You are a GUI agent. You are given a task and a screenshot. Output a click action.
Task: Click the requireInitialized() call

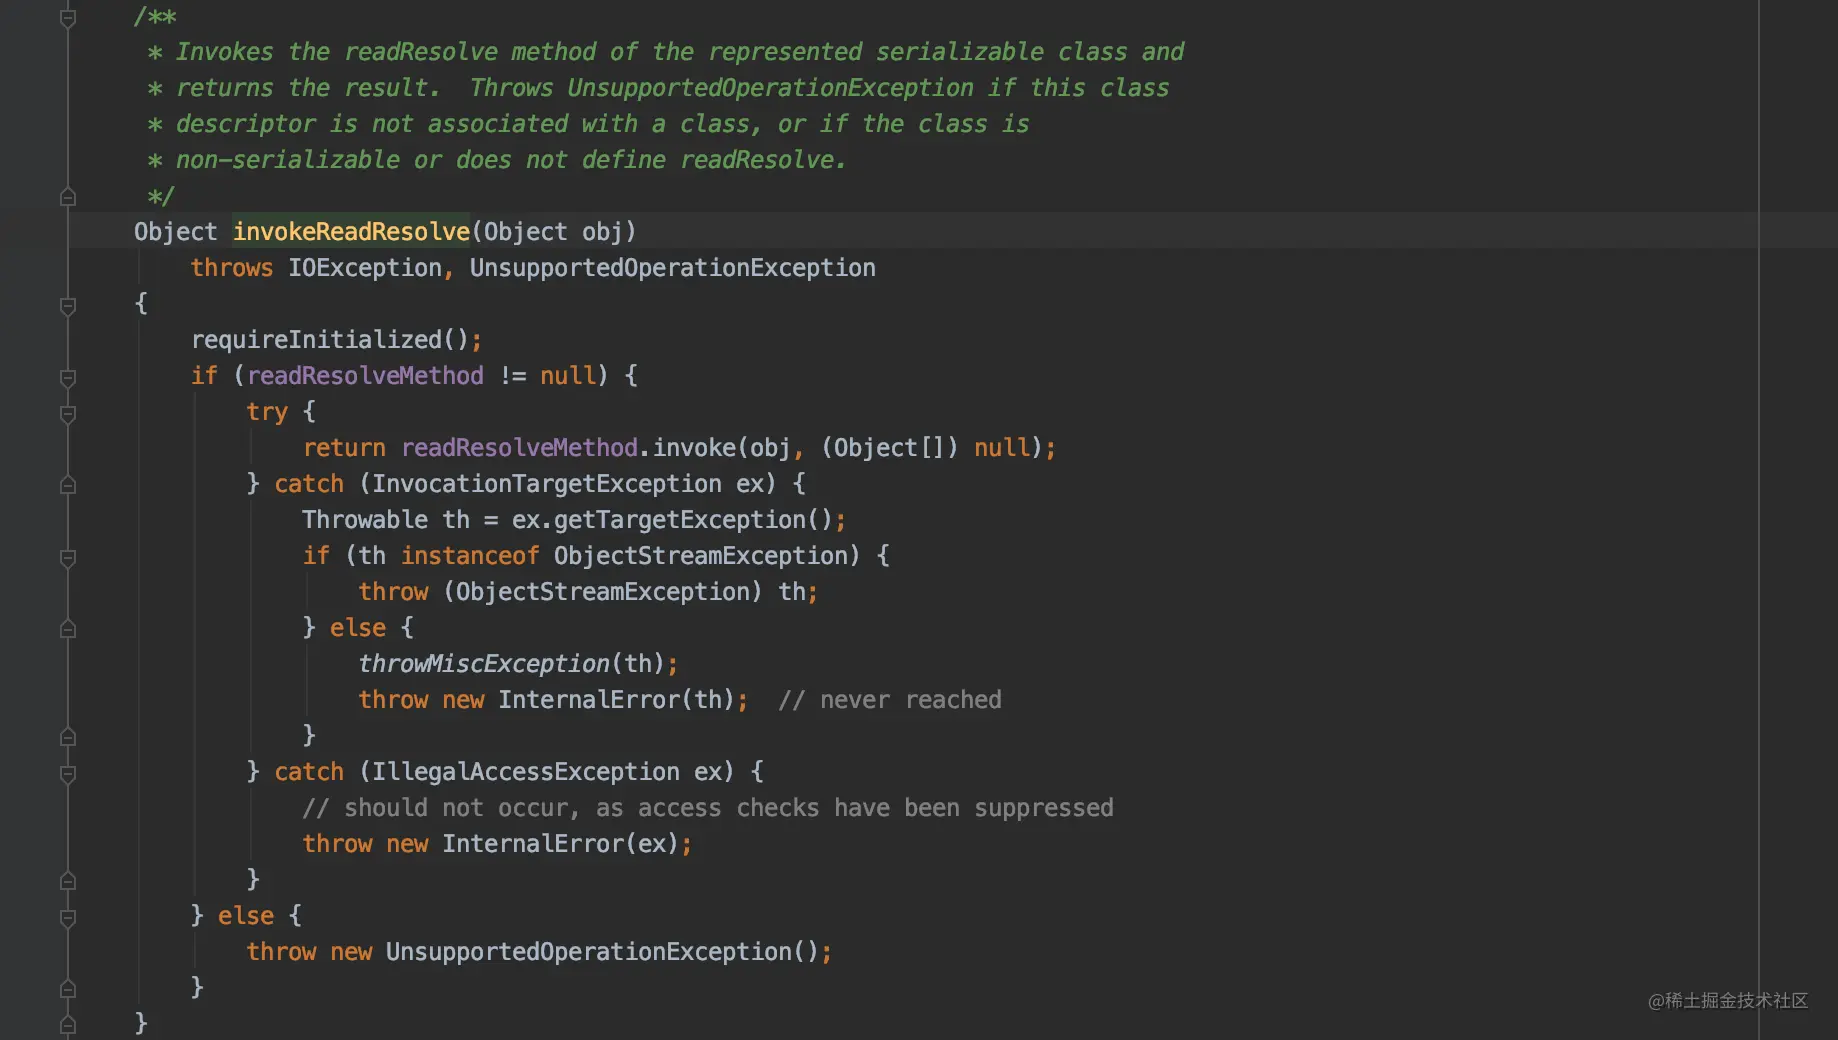pyautogui.click(x=330, y=340)
